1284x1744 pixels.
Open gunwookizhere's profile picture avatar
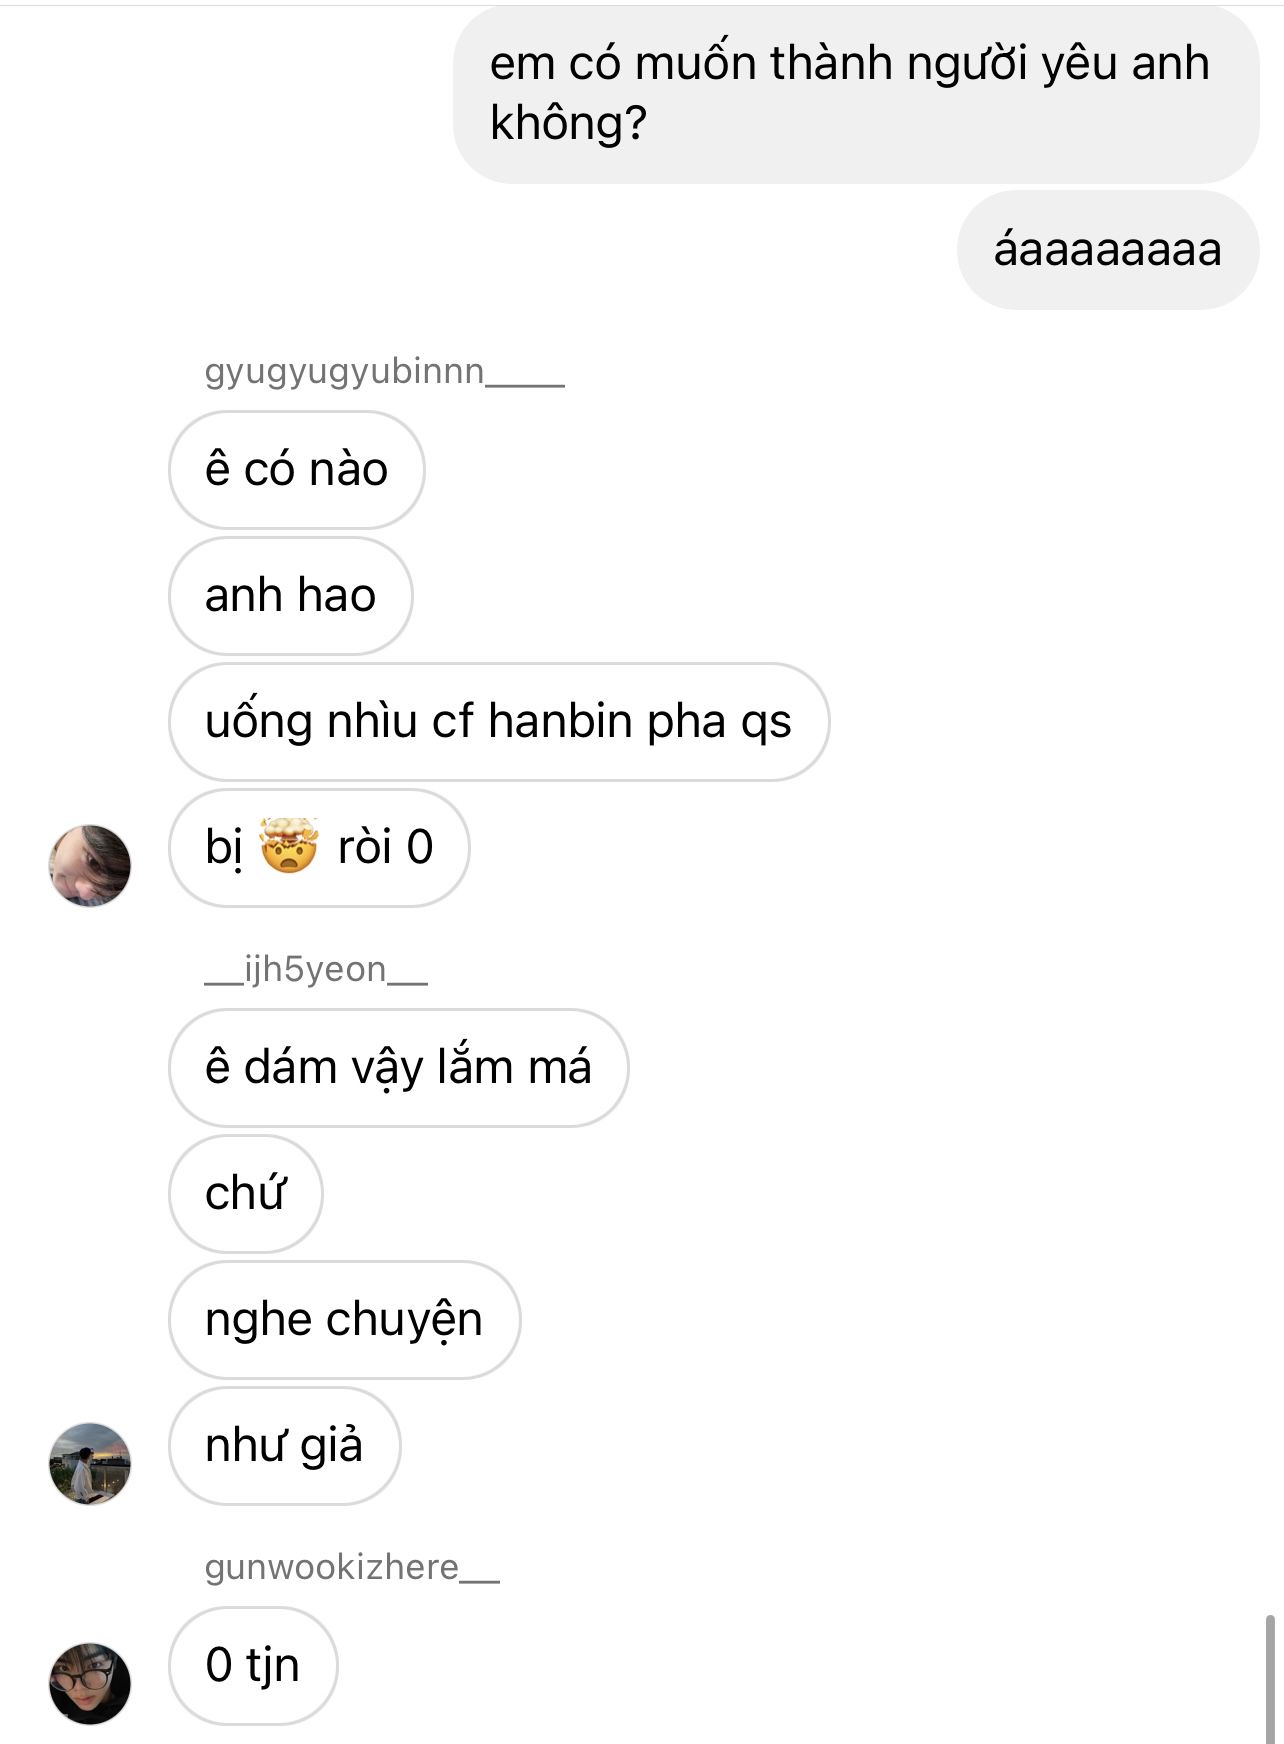pyautogui.click(x=90, y=1683)
